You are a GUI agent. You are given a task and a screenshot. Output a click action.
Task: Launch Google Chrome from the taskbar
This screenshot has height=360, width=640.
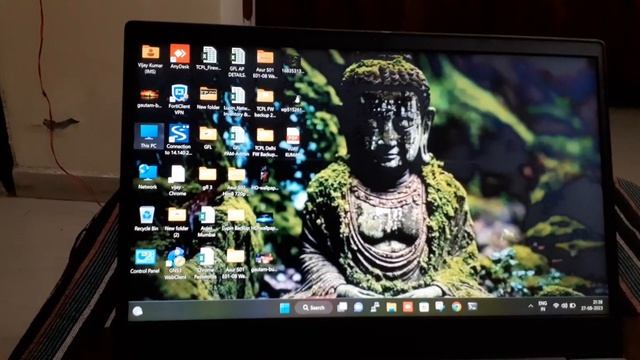coord(456,307)
